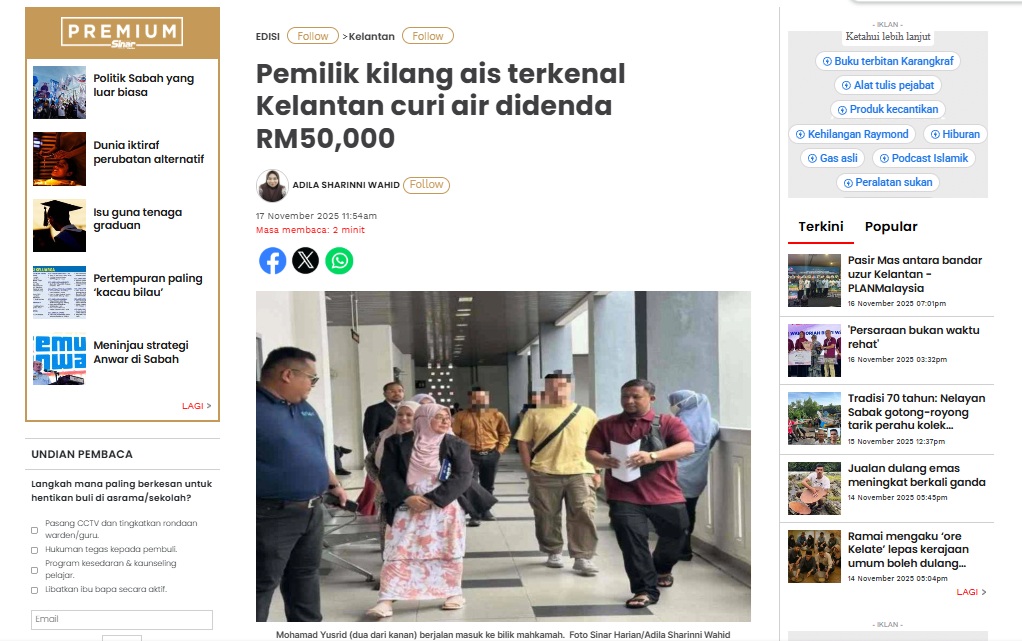Open the Sinar Premium logo banner
Image resolution: width=1022 pixels, height=641 pixels.
(x=122, y=33)
